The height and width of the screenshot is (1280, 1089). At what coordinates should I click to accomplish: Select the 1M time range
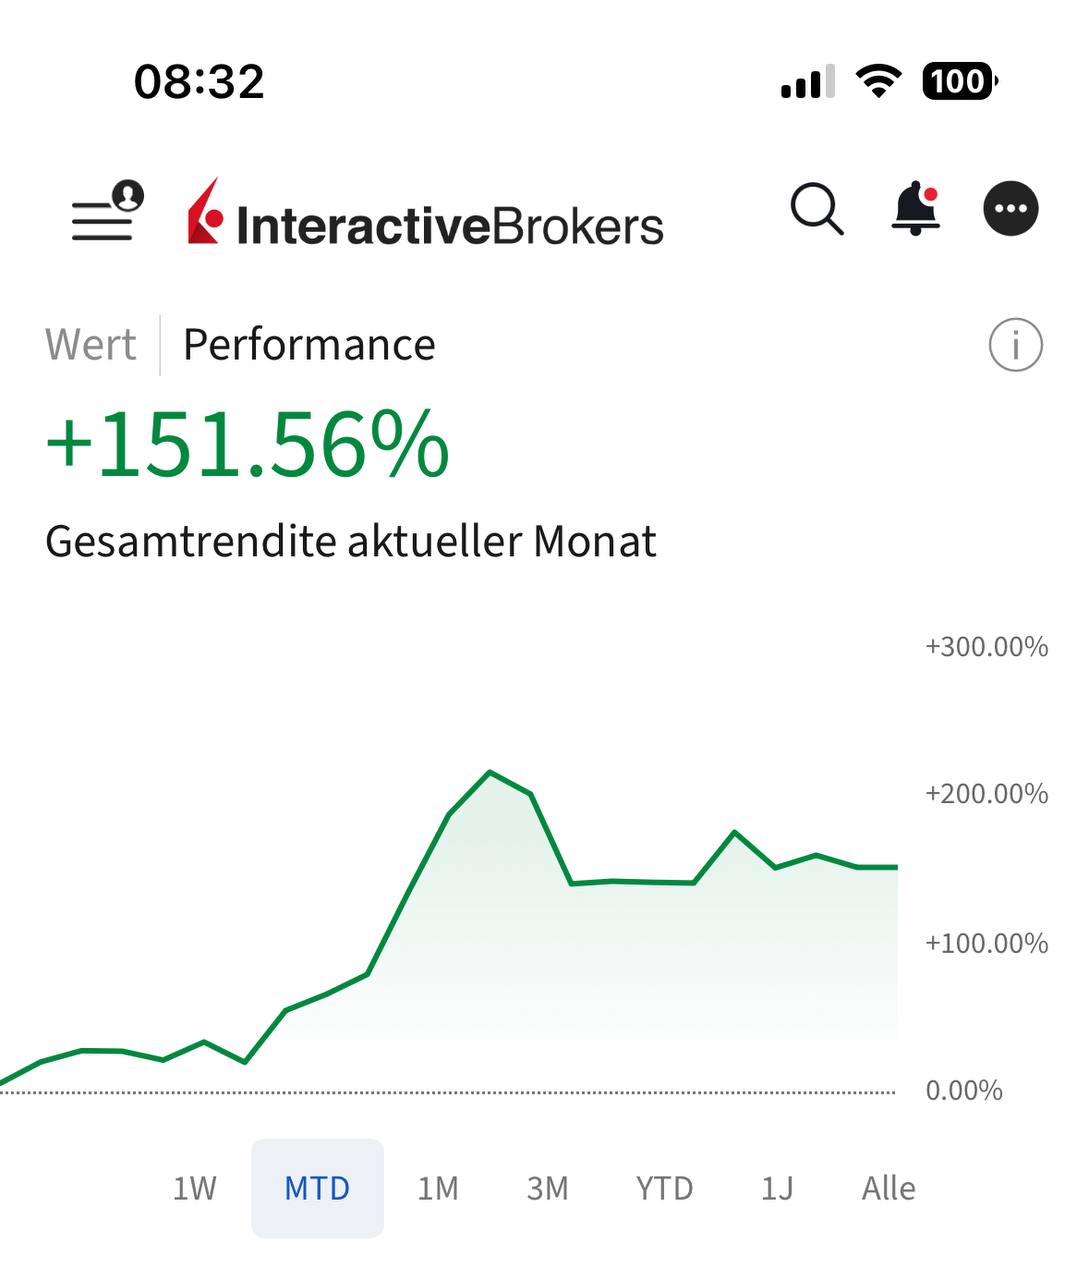tap(437, 1188)
